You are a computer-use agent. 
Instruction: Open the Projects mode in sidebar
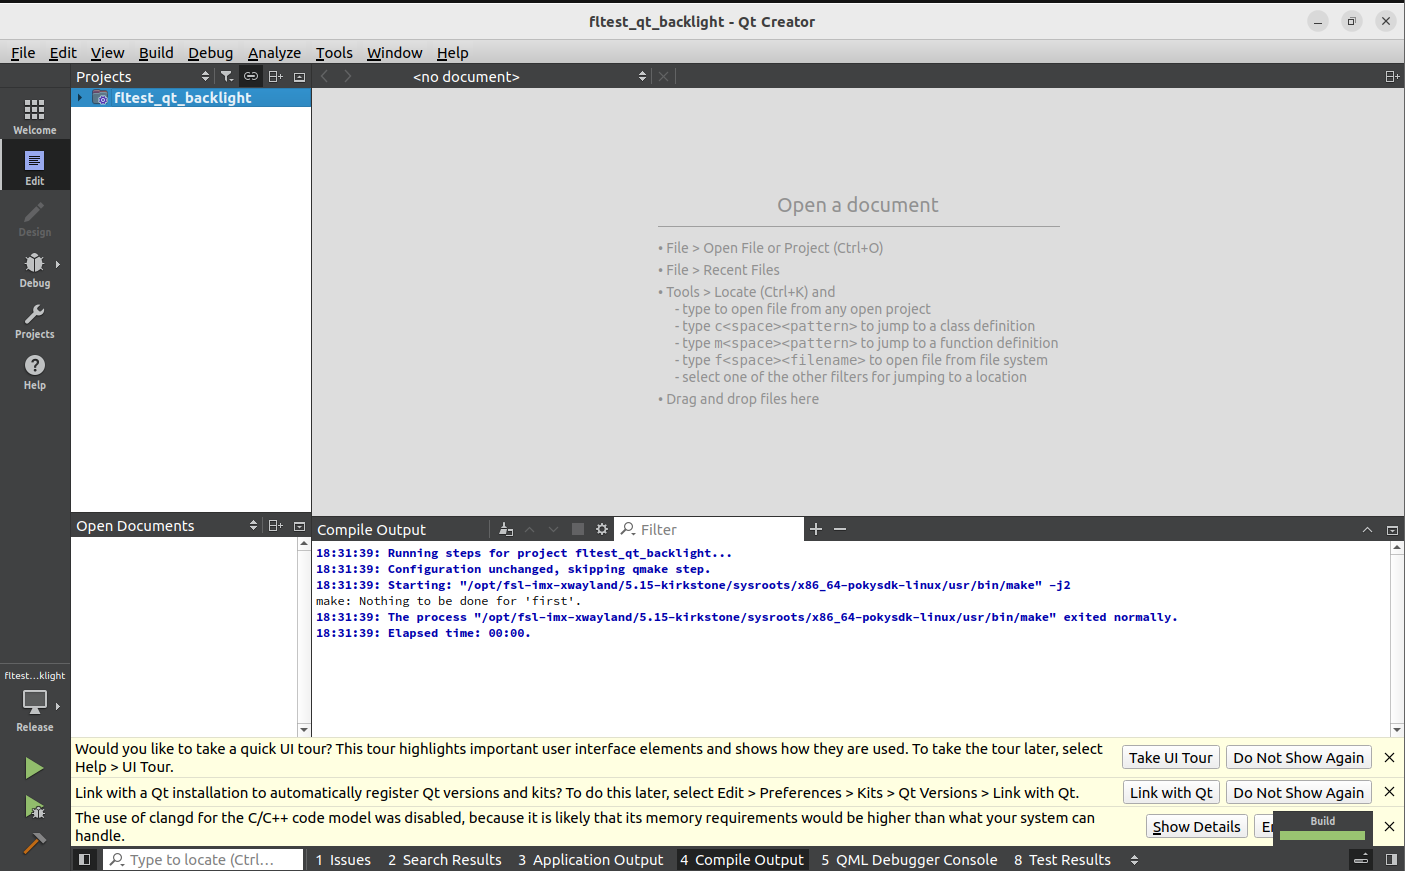[x=35, y=320]
